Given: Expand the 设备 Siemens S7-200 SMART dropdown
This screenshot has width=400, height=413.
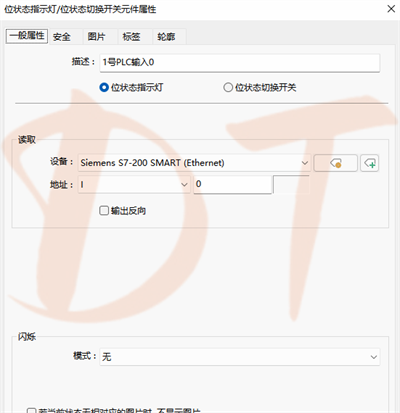Looking at the screenshot, I should (x=194, y=163).
